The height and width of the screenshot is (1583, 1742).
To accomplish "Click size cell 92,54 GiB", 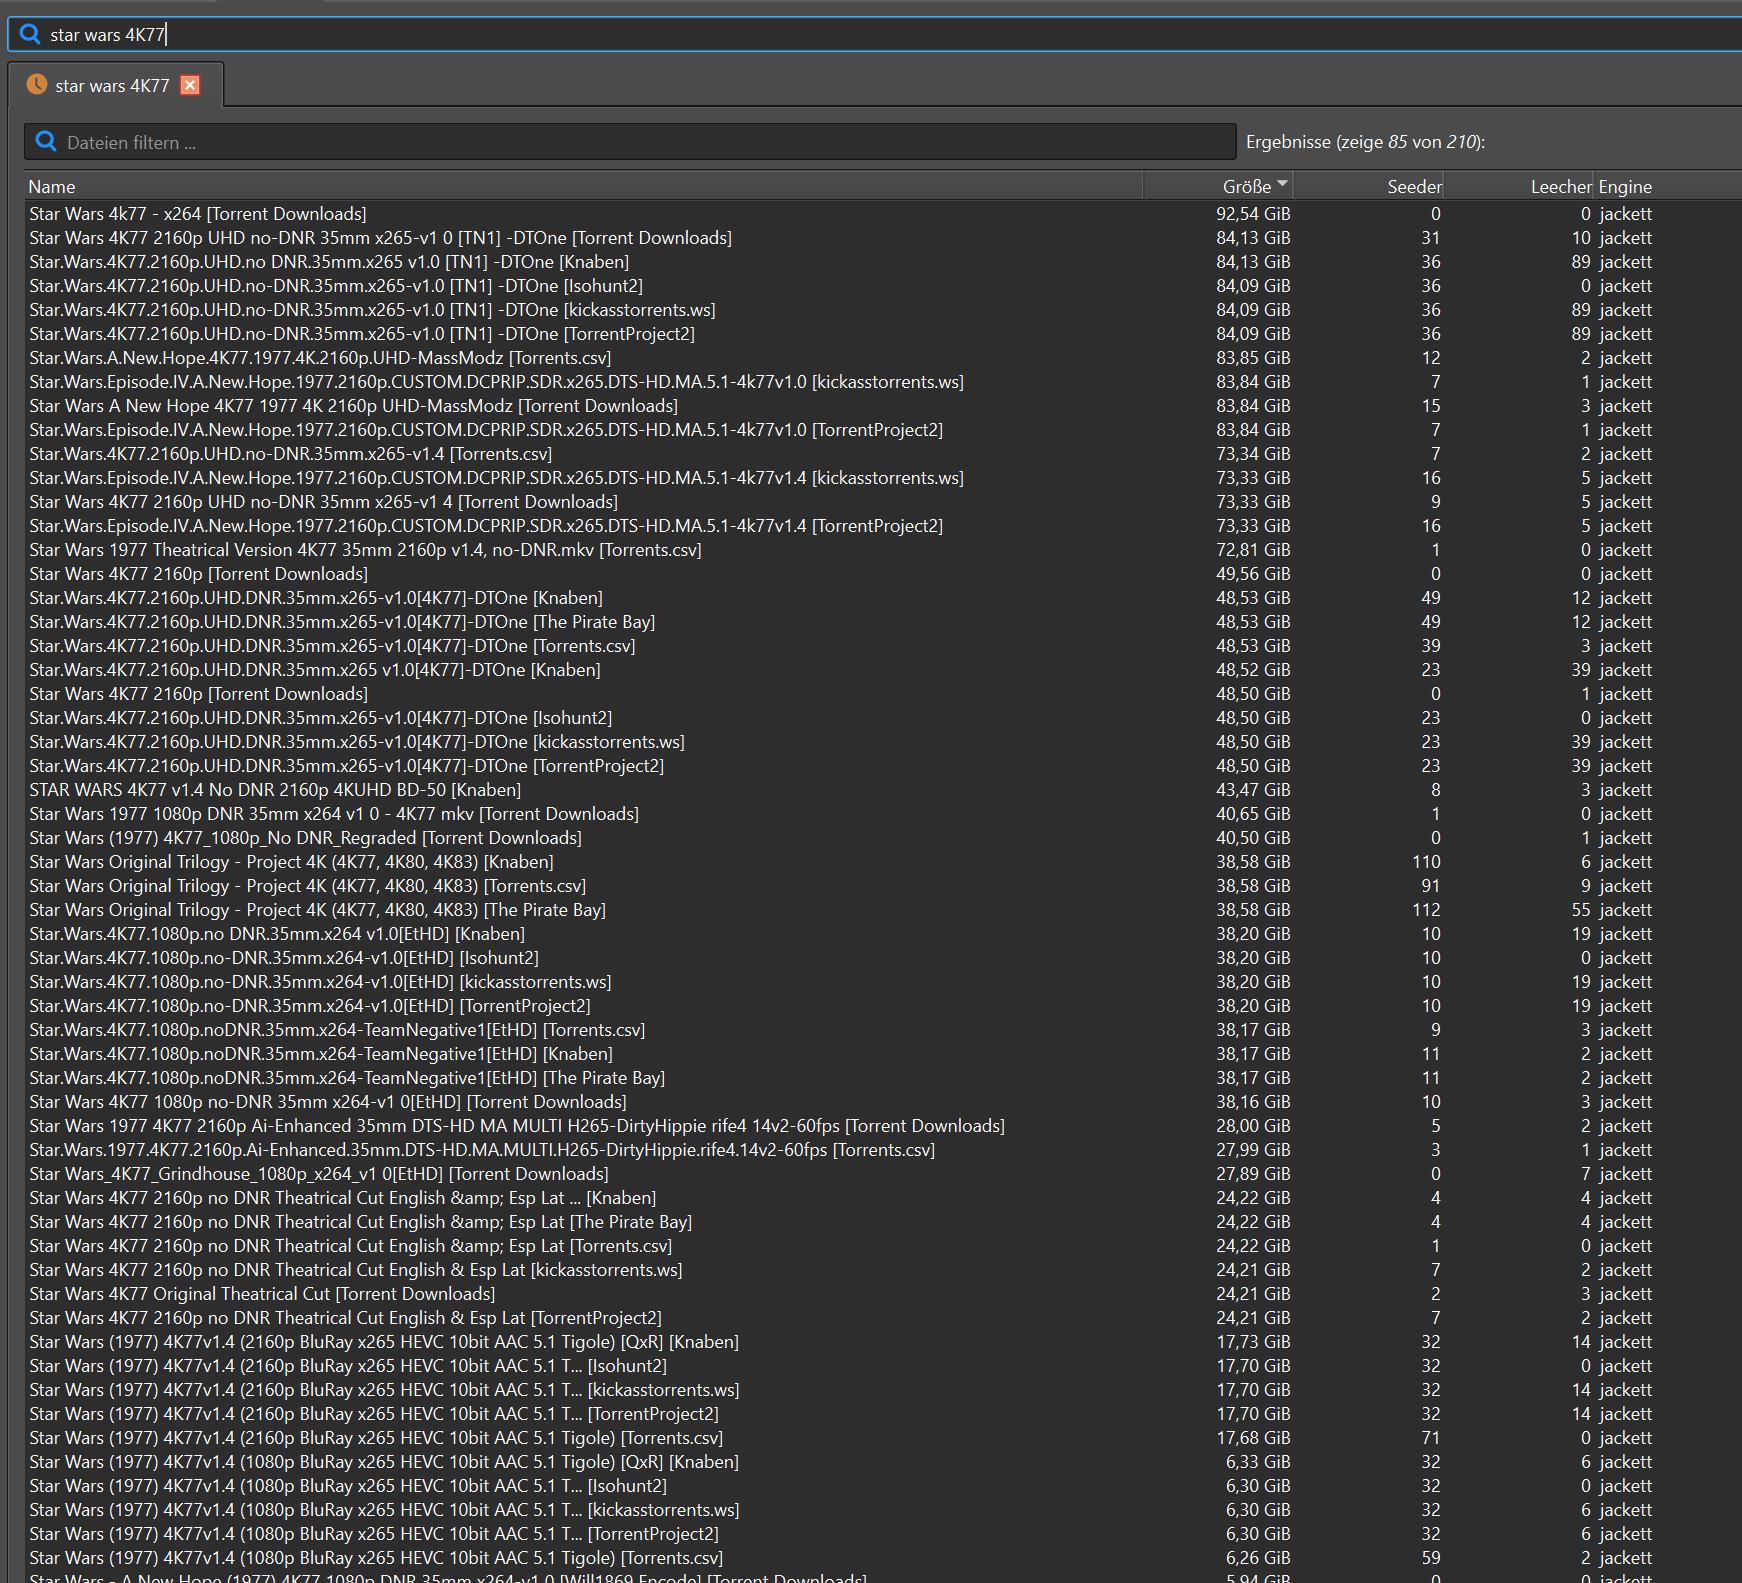I will pyautogui.click(x=1253, y=214).
